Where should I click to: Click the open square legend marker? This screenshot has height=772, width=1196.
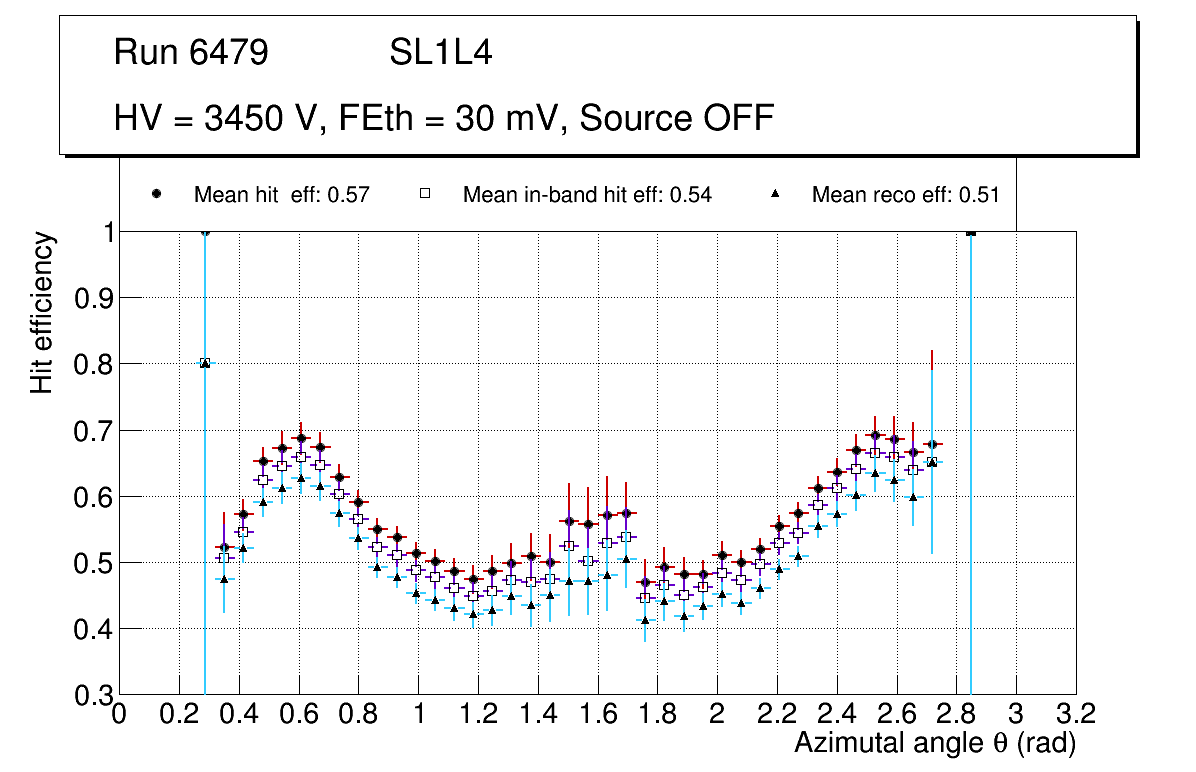pos(425,195)
